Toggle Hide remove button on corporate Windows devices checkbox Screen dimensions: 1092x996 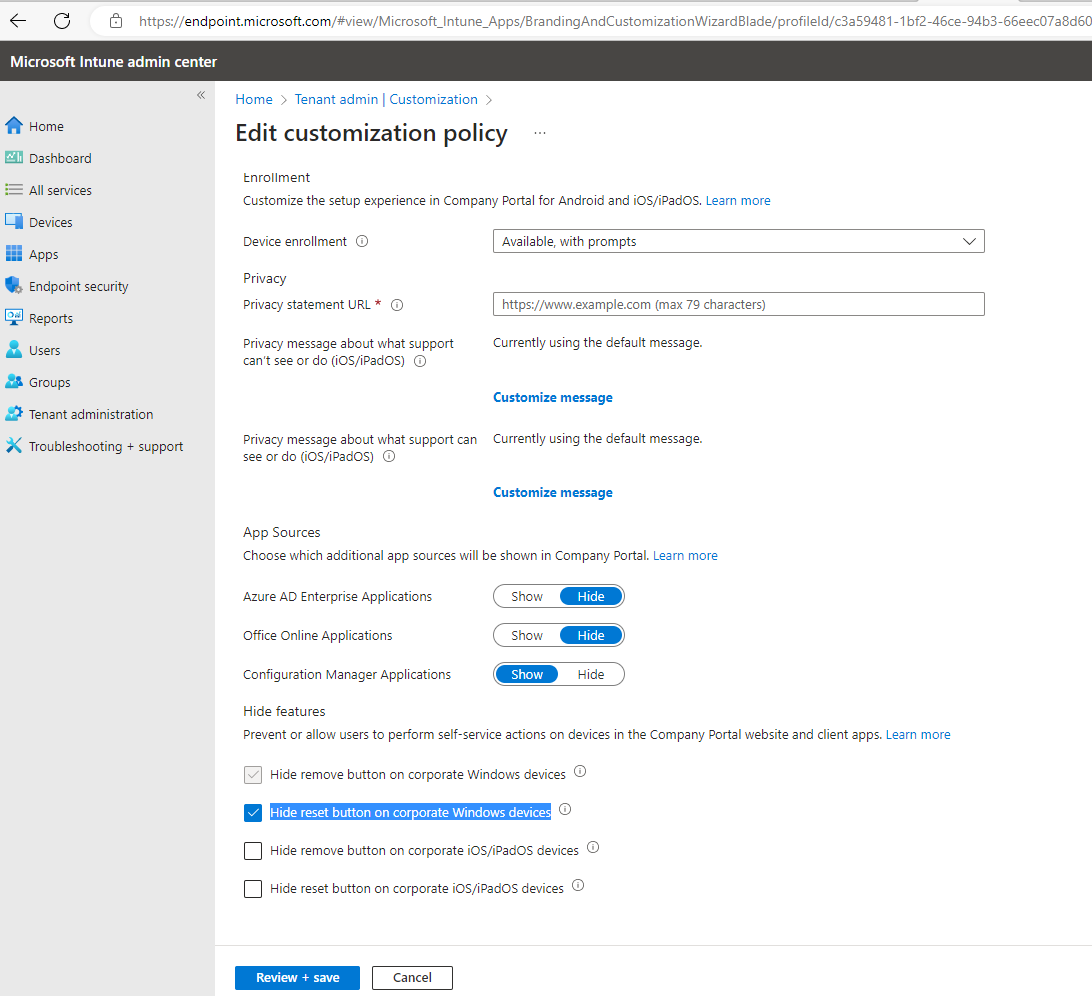click(x=253, y=775)
